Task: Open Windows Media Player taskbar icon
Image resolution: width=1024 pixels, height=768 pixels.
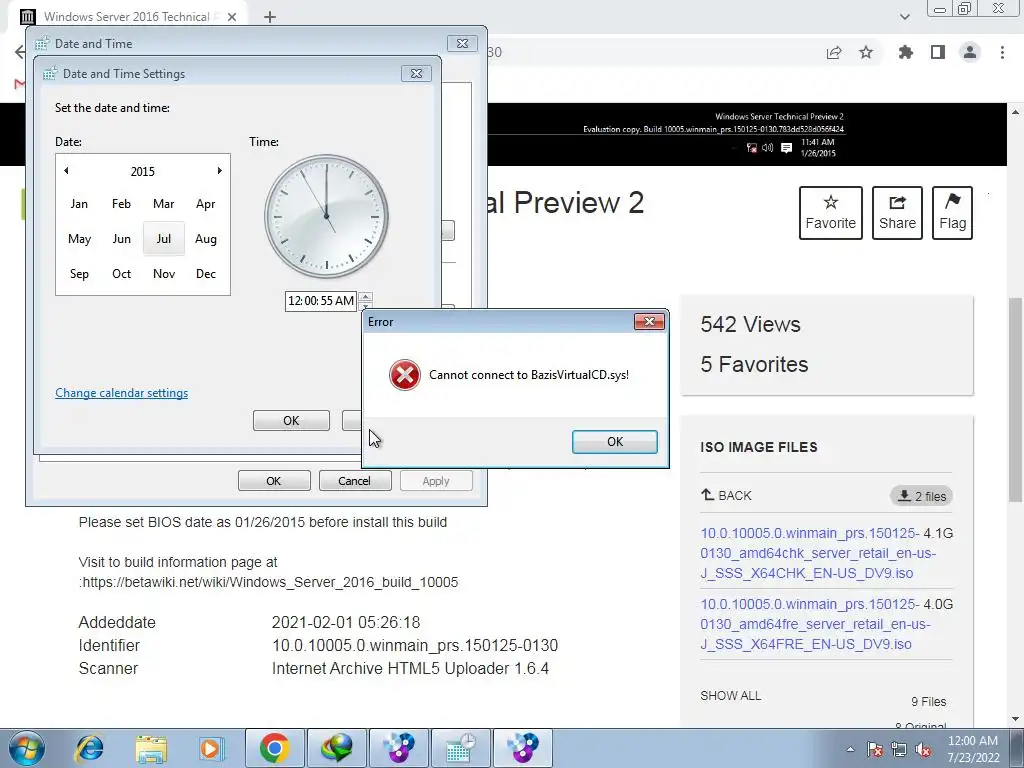Action: pos(211,748)
